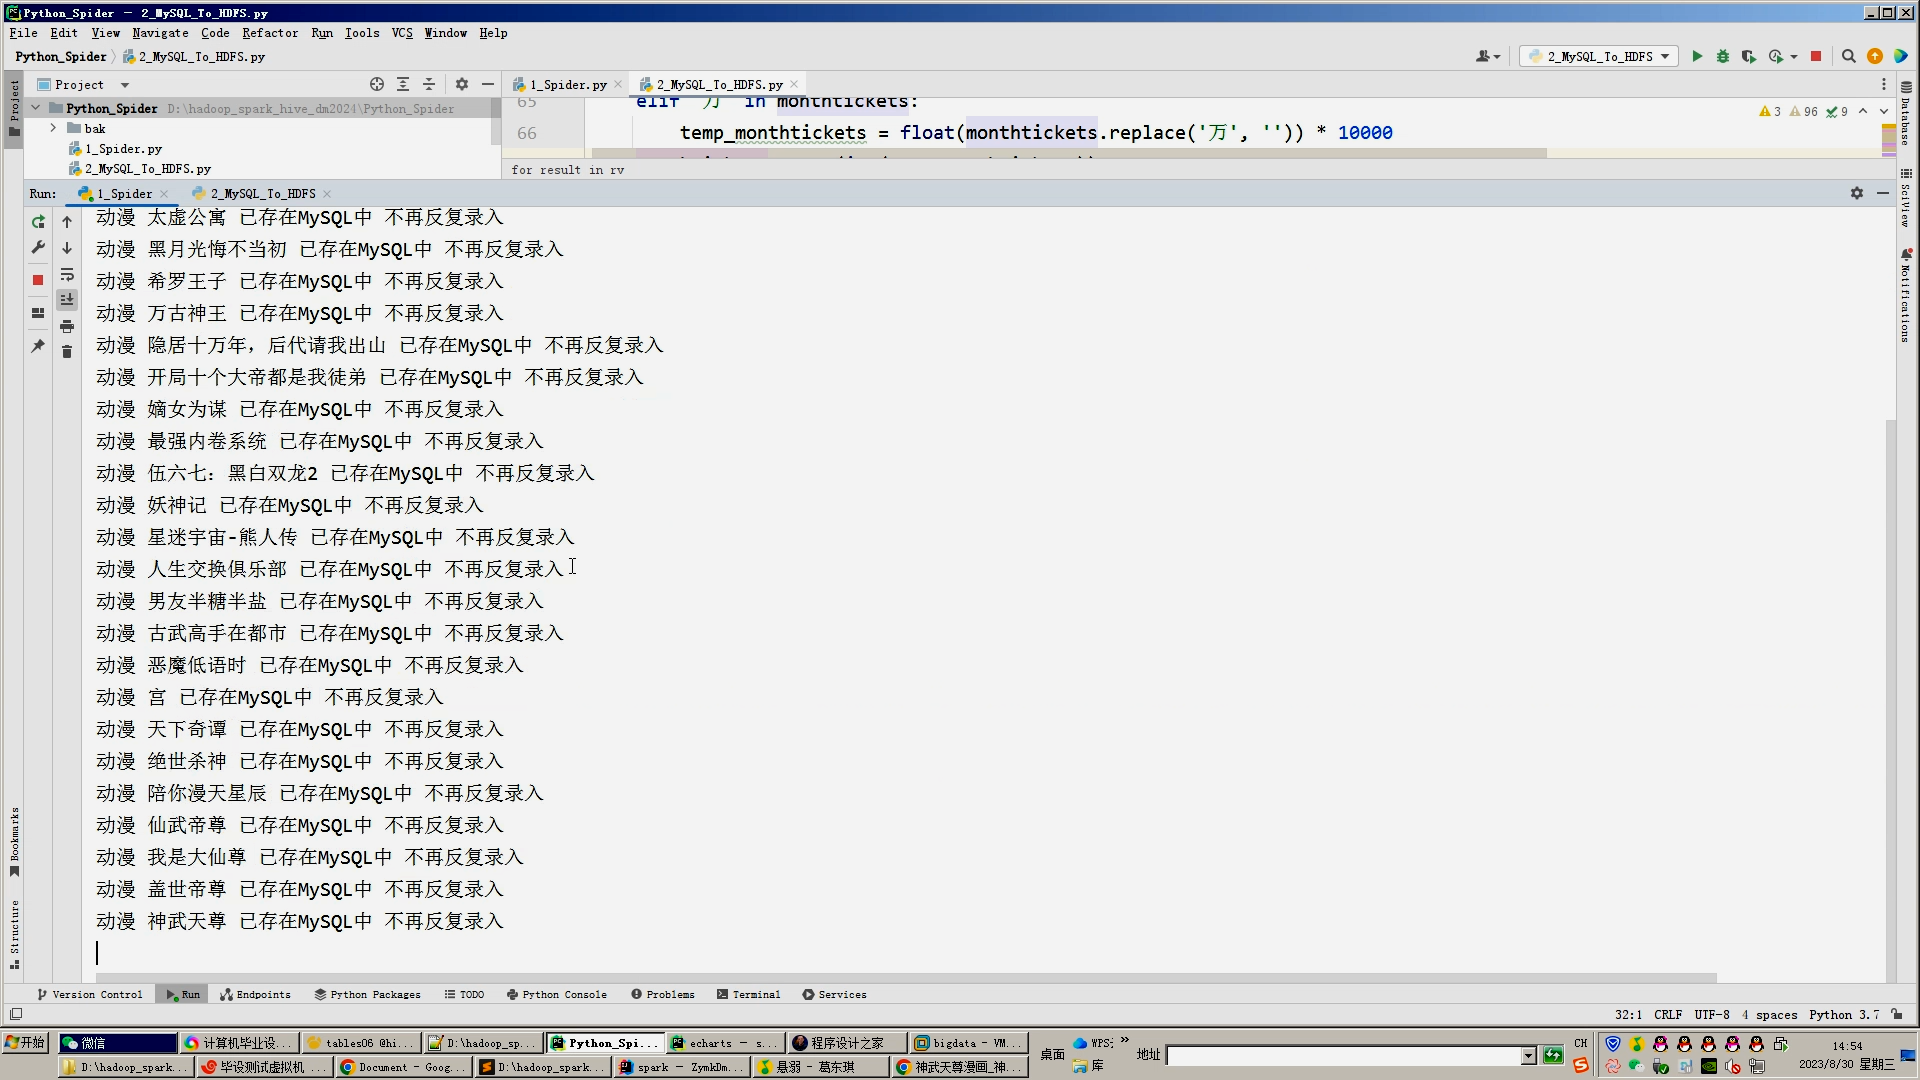Image resolution: width=1920 pixels, height=1080 pixels.
Task: Click the Debug bug icon in toolbar
Action: tap(1722, 57)
